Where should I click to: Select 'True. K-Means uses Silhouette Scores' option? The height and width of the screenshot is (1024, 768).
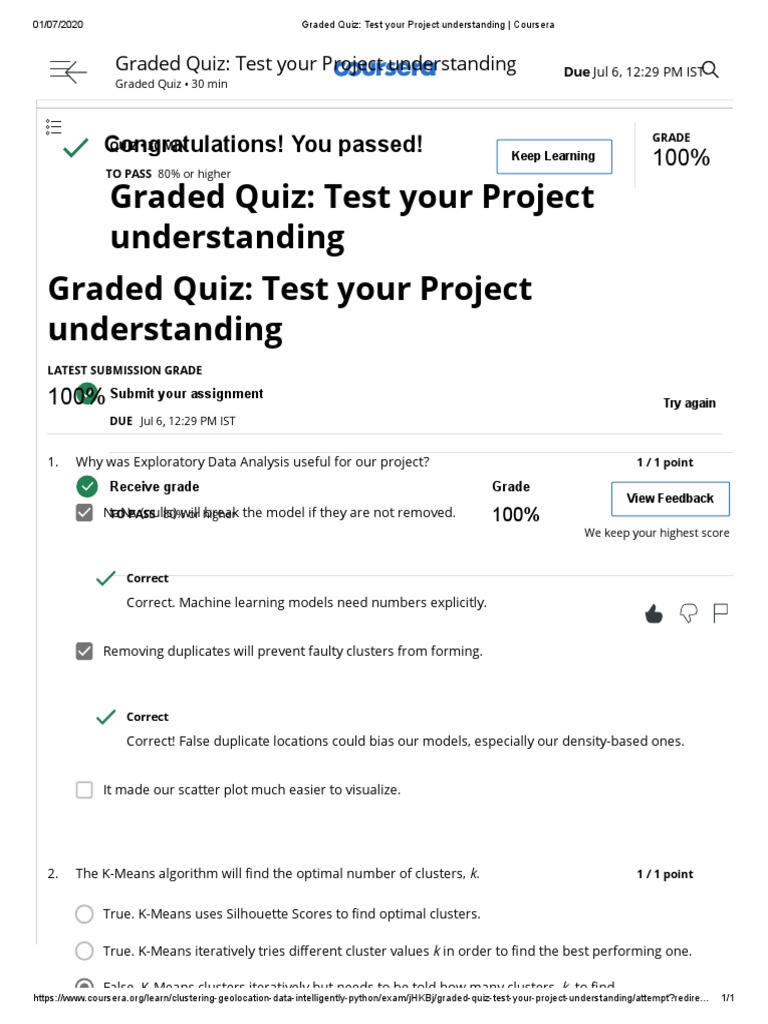coord(84,914)
